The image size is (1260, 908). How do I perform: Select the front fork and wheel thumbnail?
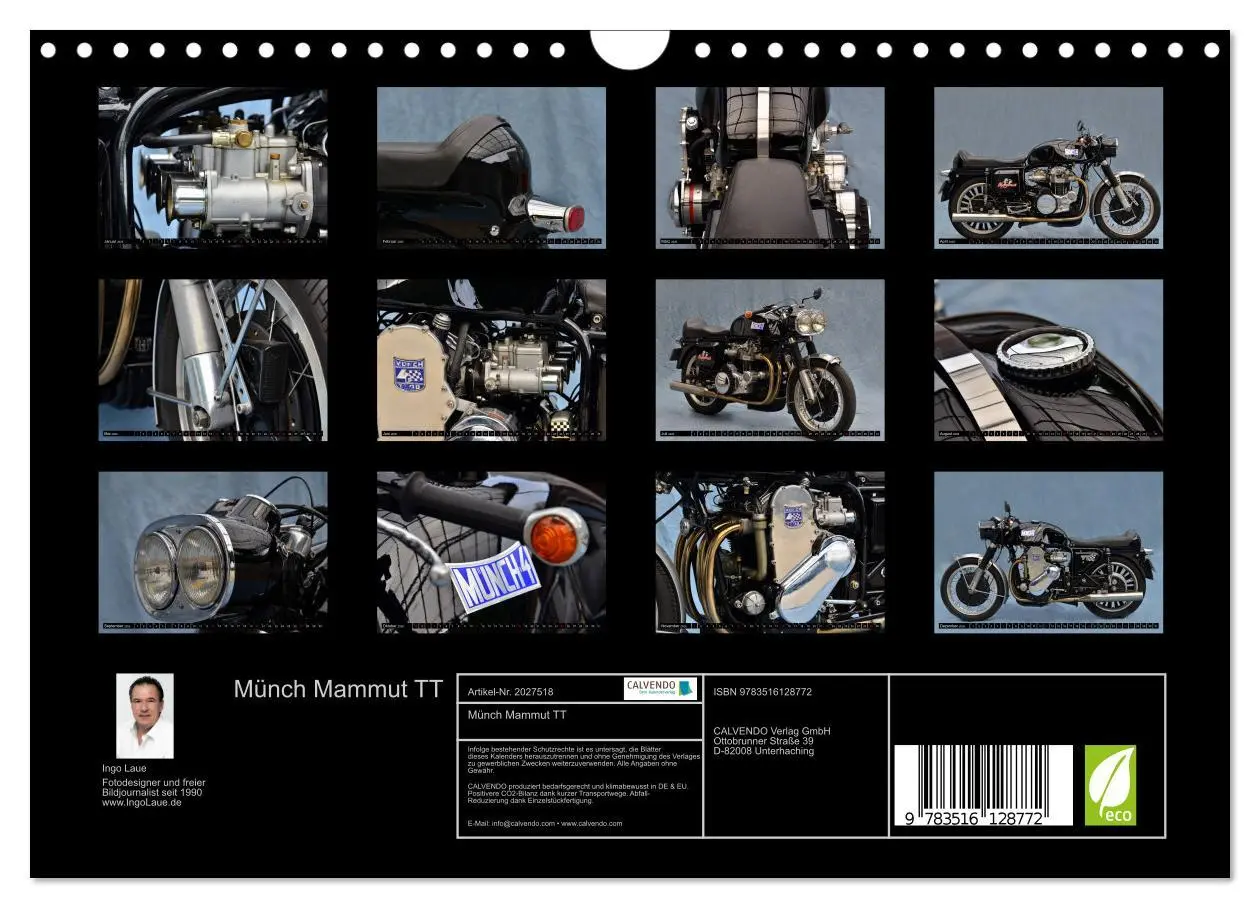pos(212,360)
